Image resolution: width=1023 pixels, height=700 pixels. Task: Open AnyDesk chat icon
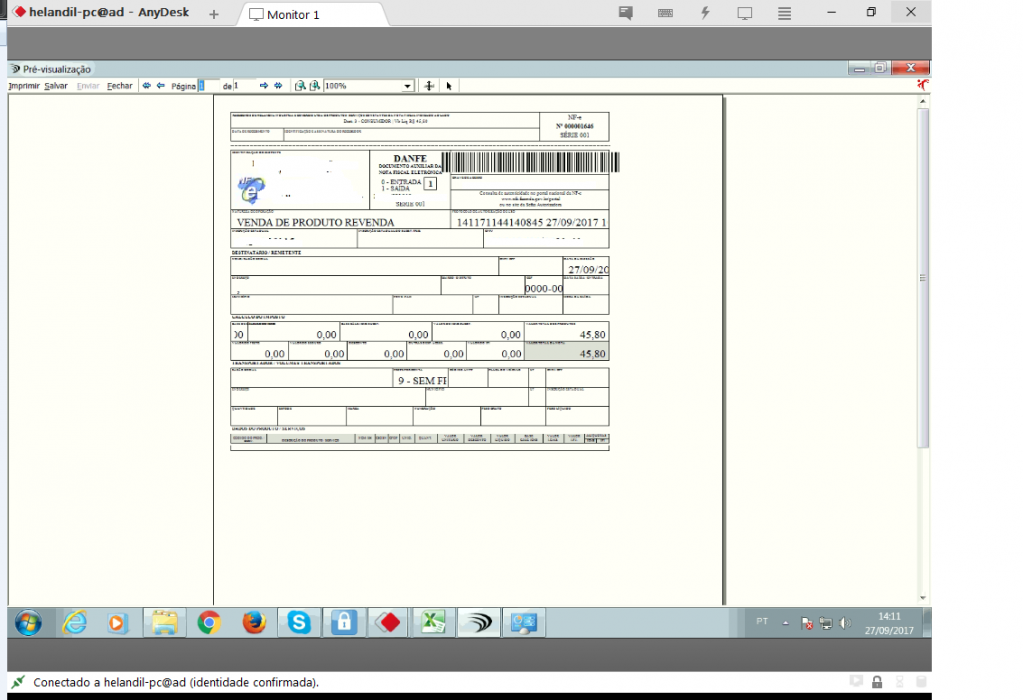point(626,13)
